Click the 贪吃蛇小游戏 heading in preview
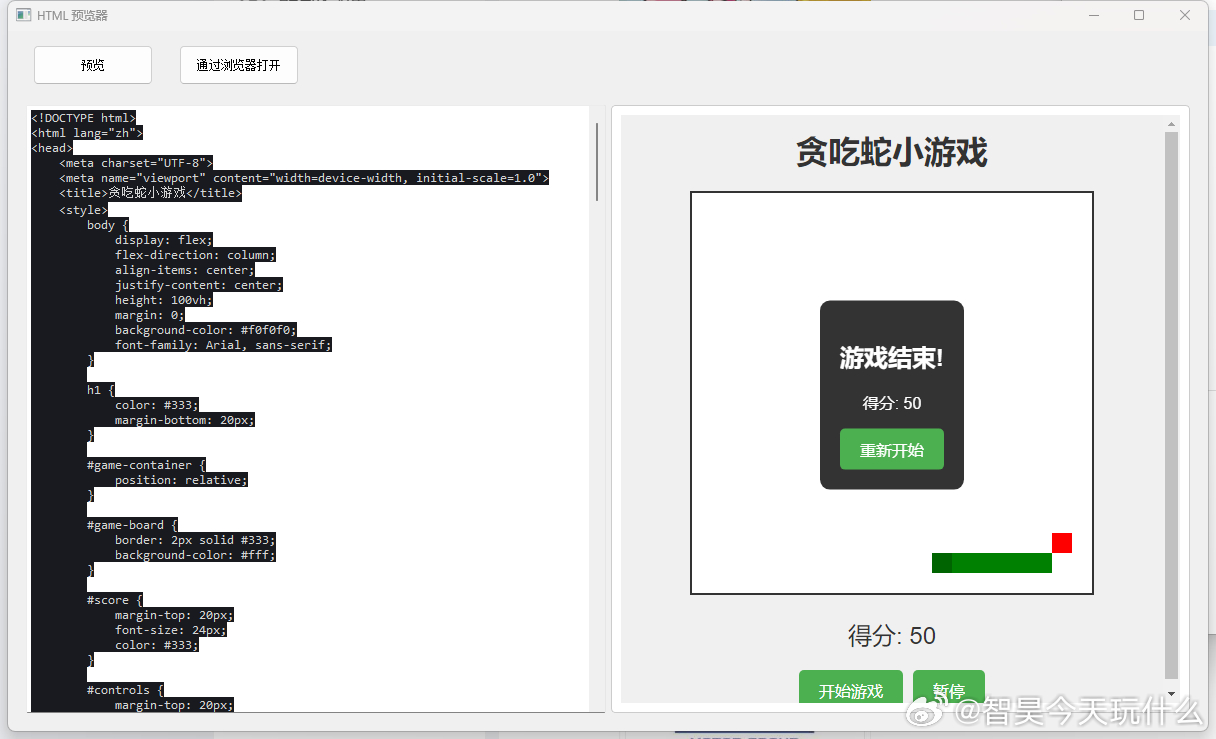 coord(892,153)
